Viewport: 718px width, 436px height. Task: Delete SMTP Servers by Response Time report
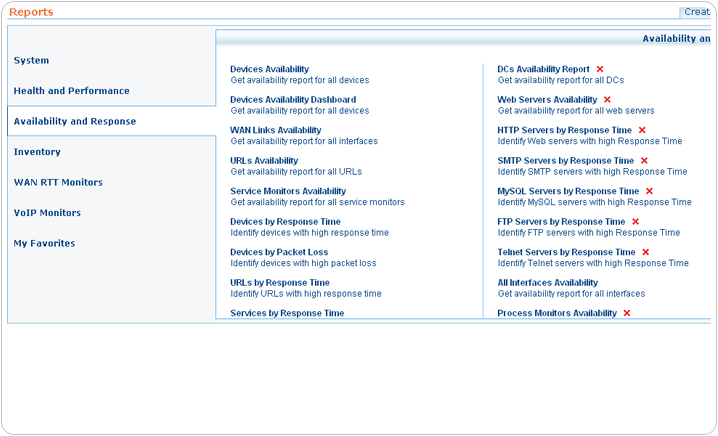coord(644,161)
